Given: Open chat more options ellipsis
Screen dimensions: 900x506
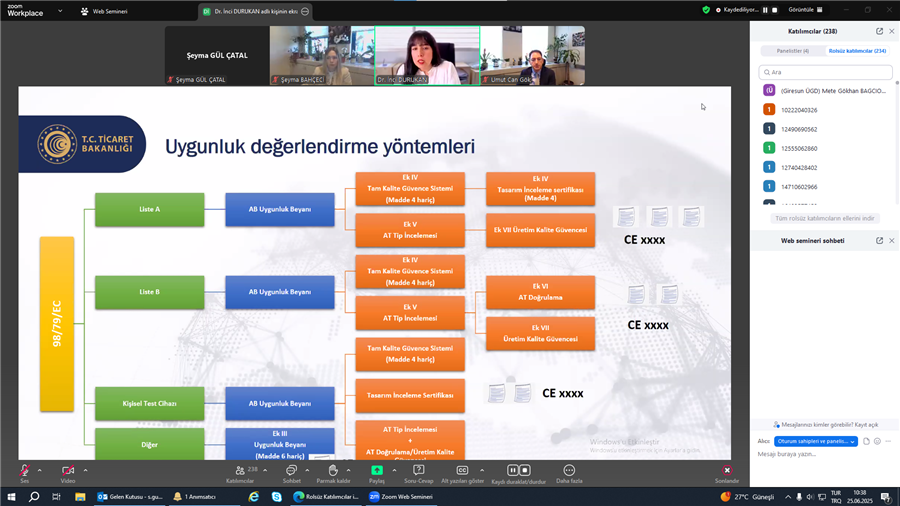Looking at the screenshot, I should [x=888, y=441].
